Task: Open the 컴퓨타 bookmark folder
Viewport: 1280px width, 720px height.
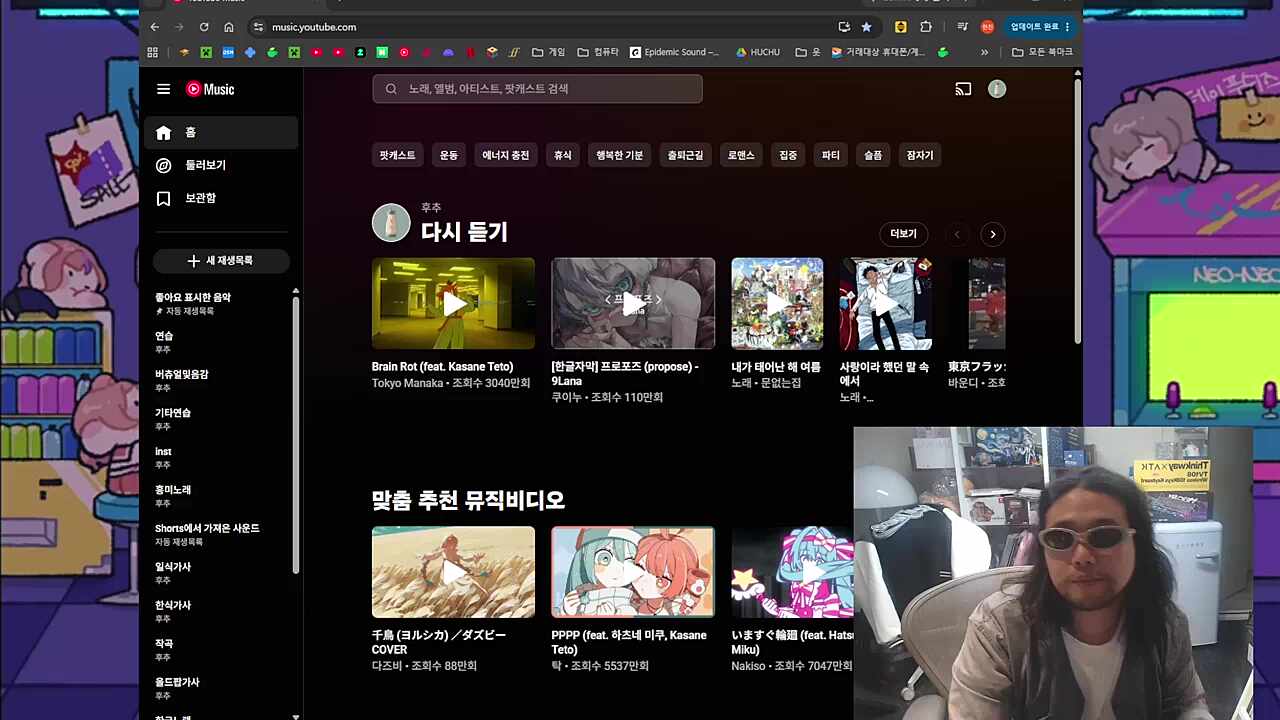Action: coord(598,52)
